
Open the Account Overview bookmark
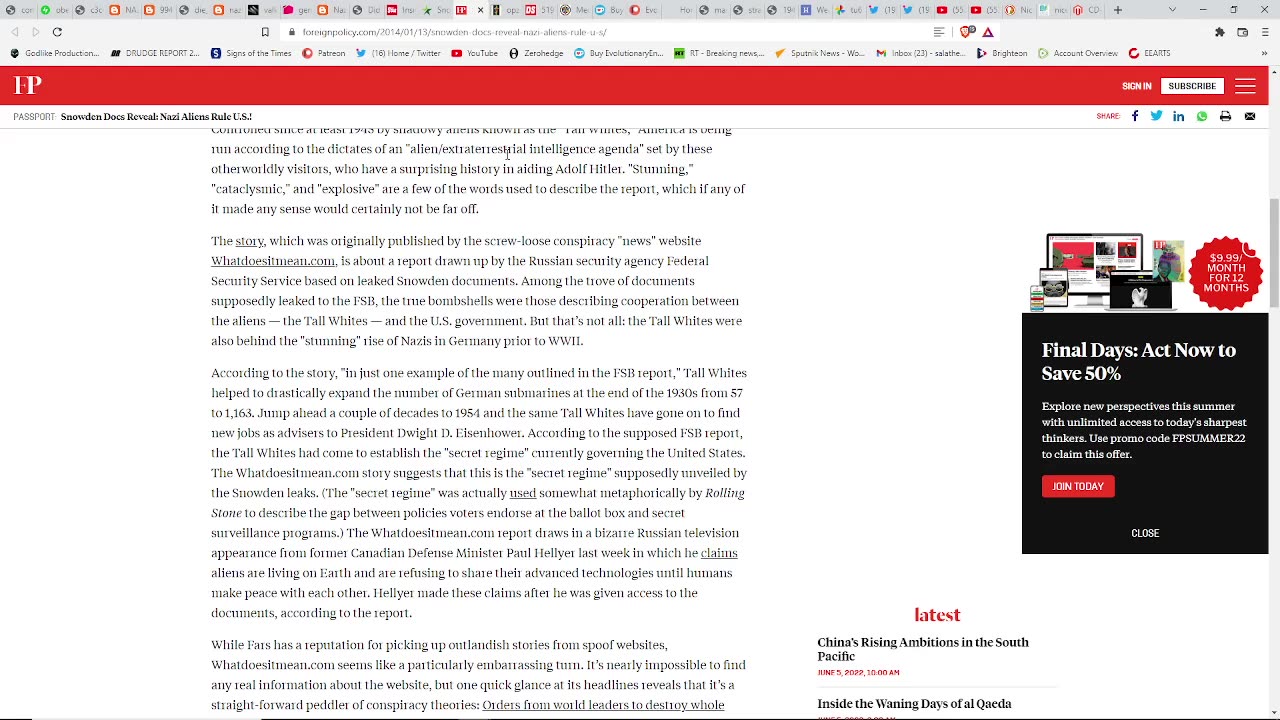click(x=1077, y=53)
